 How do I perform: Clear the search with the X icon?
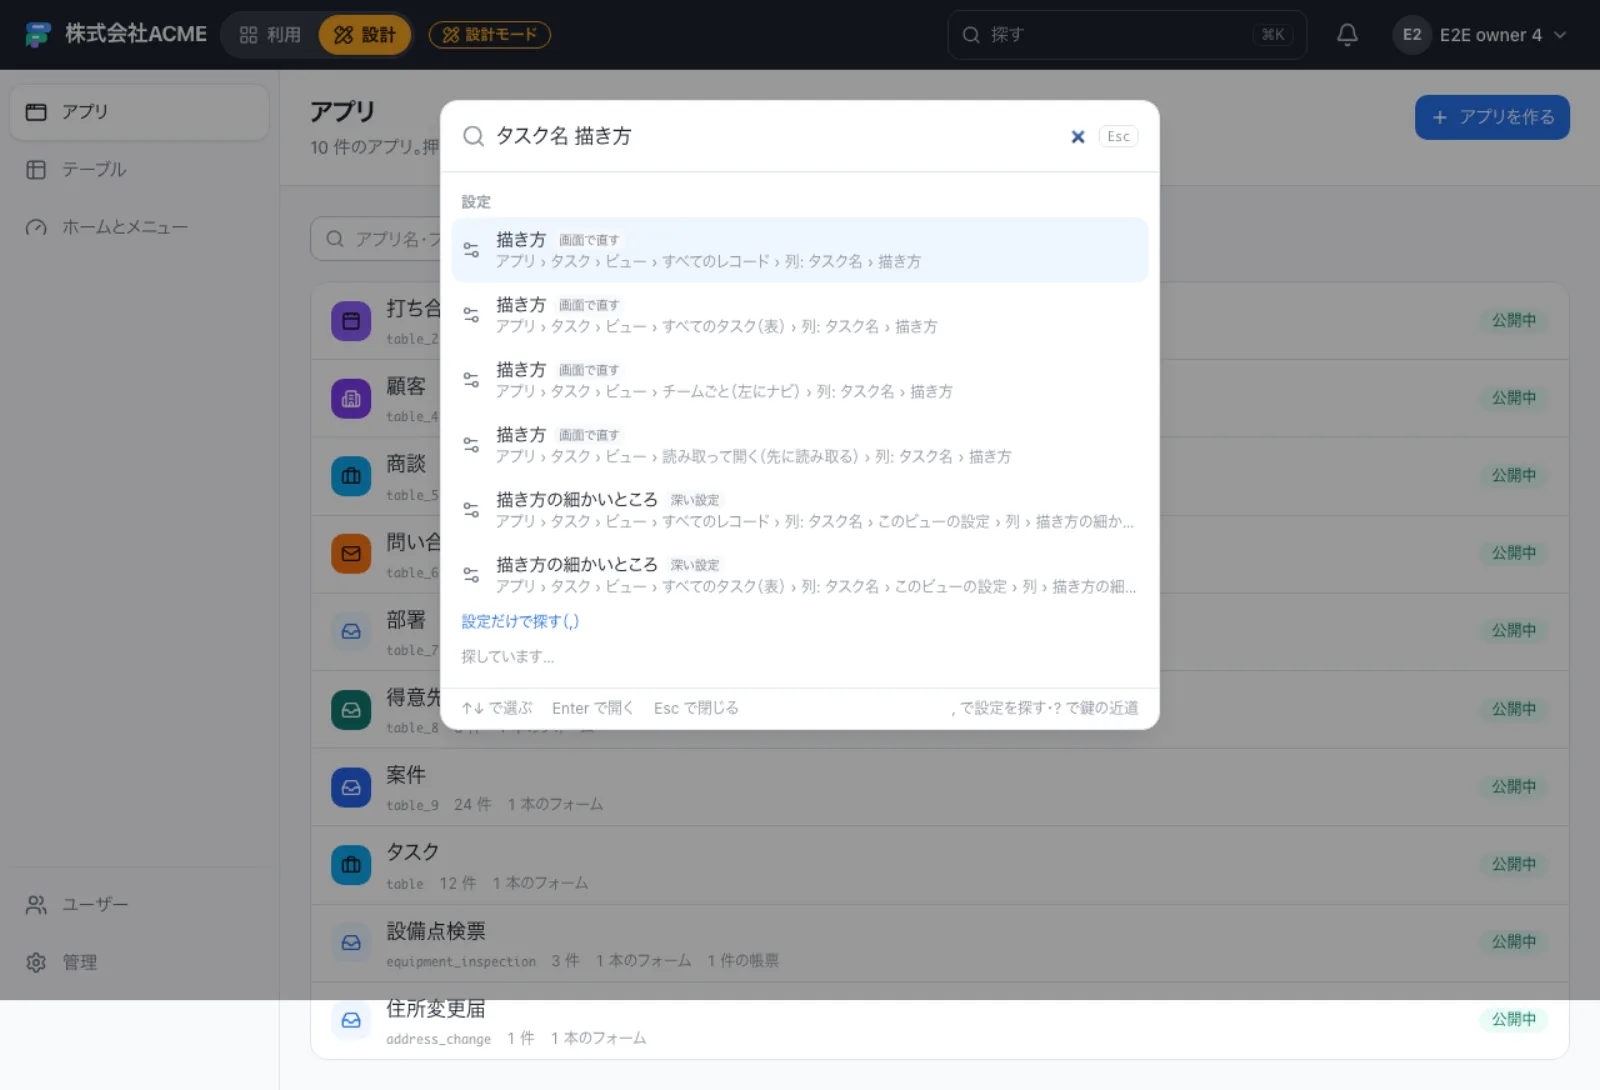point(1078,137)
